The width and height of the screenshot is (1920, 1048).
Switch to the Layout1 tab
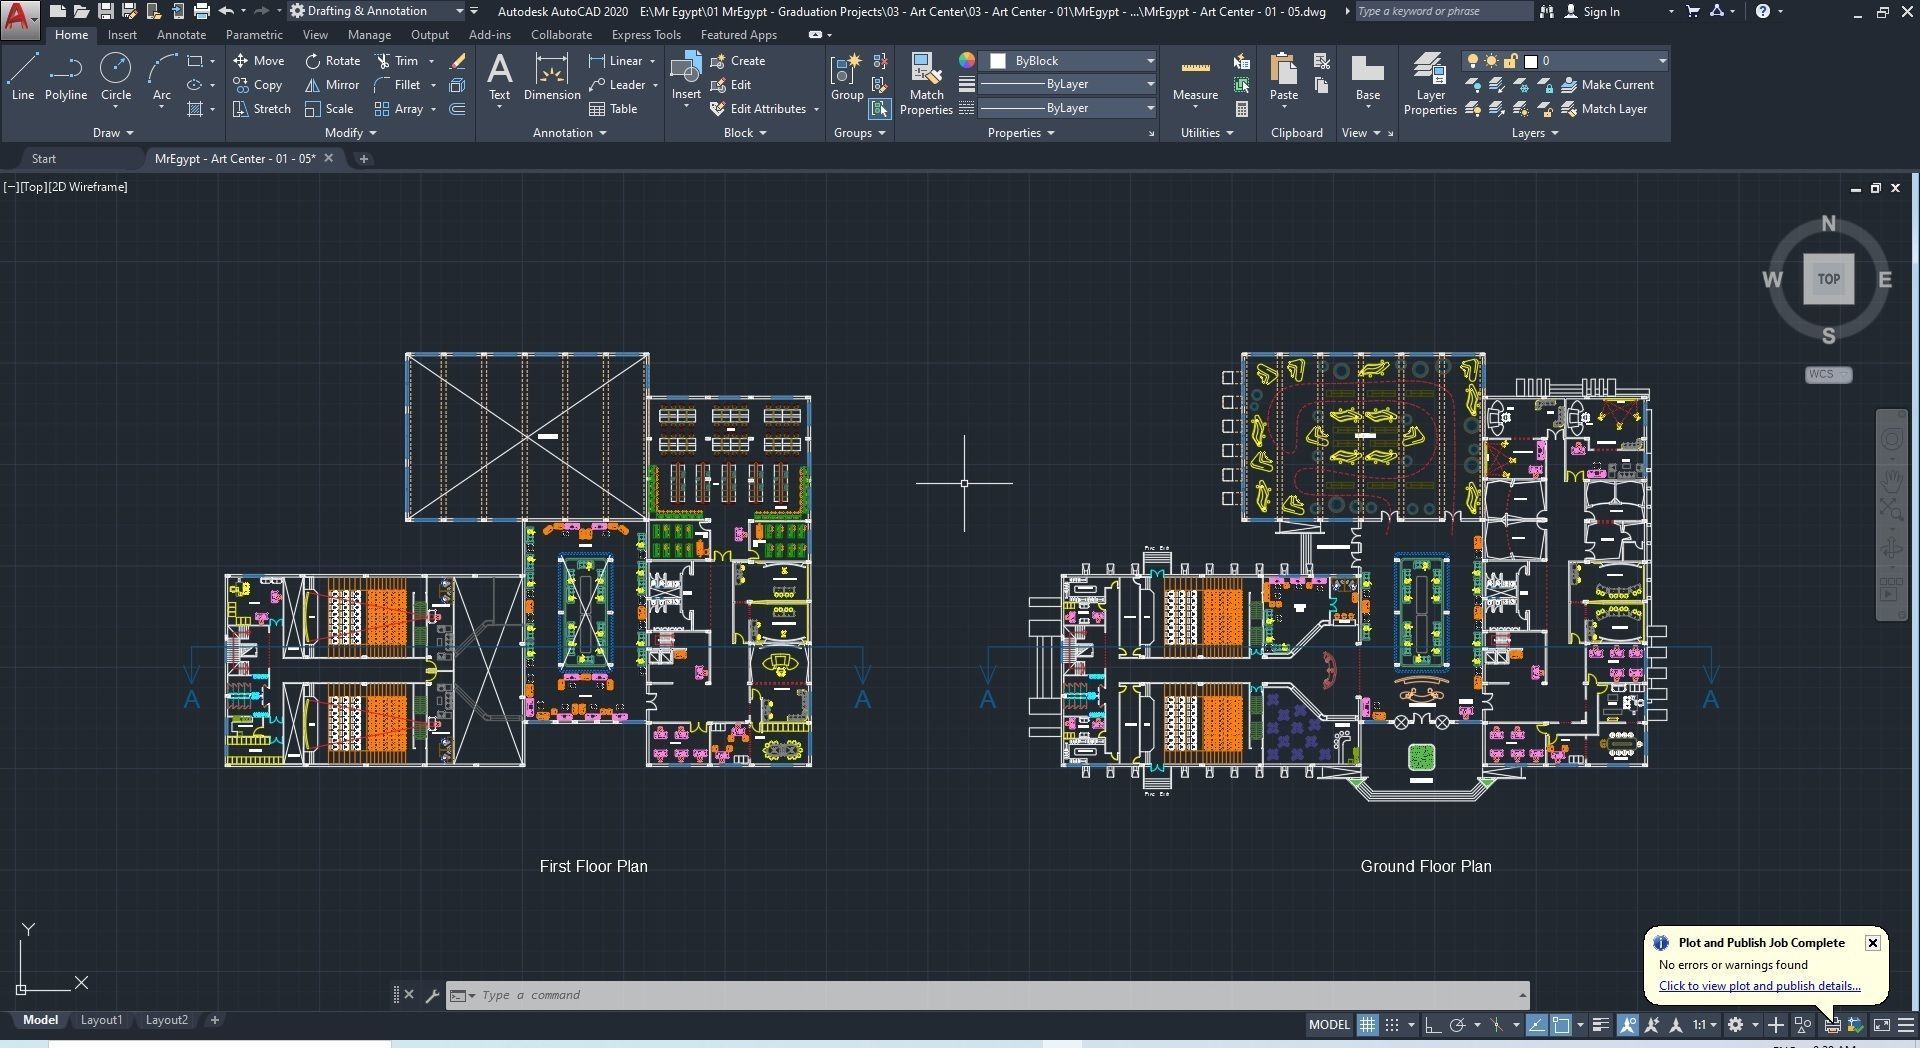pyautogui.click(x=101, y=1020)
